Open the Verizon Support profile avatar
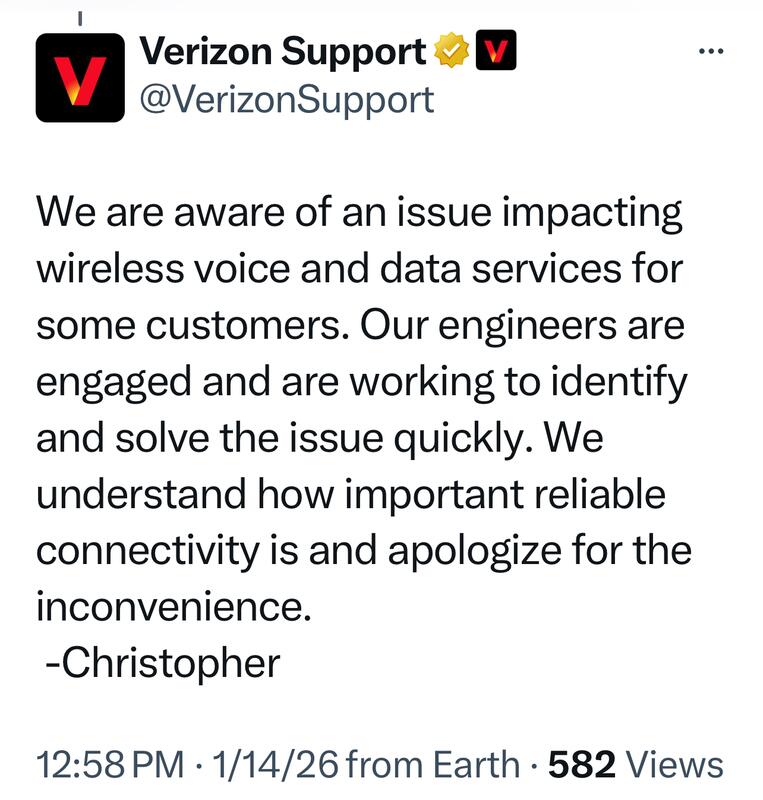 coord(80,76)
